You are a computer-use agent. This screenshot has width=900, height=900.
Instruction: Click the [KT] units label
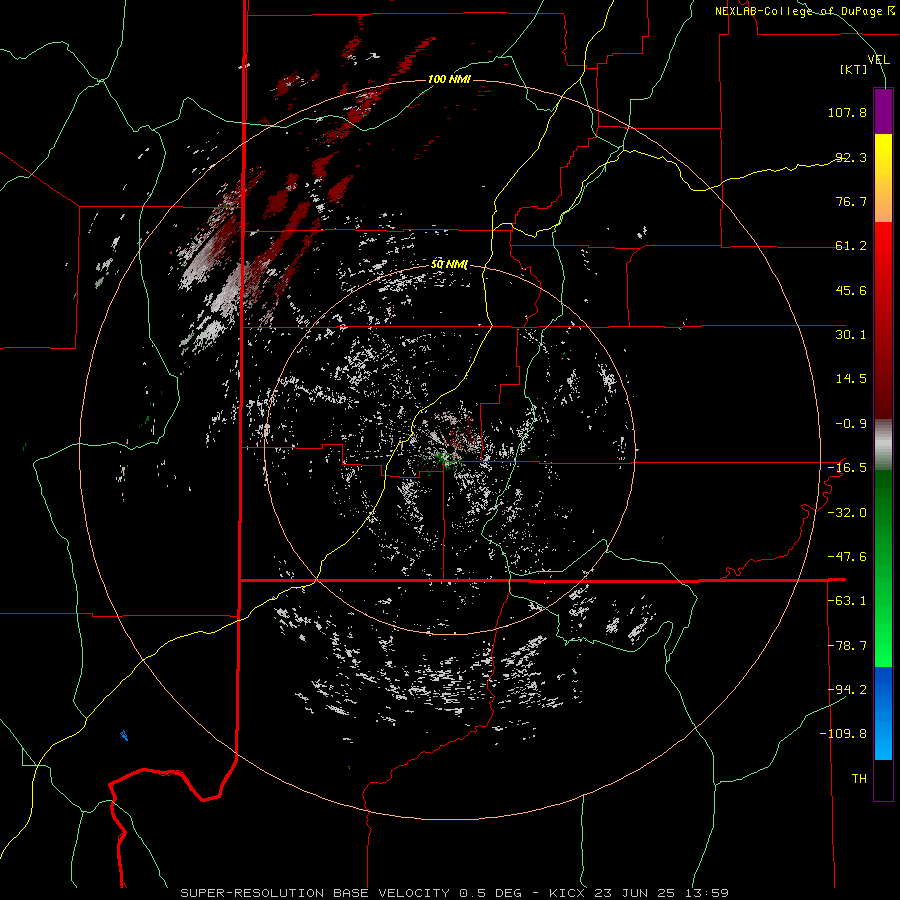point(854,69)
